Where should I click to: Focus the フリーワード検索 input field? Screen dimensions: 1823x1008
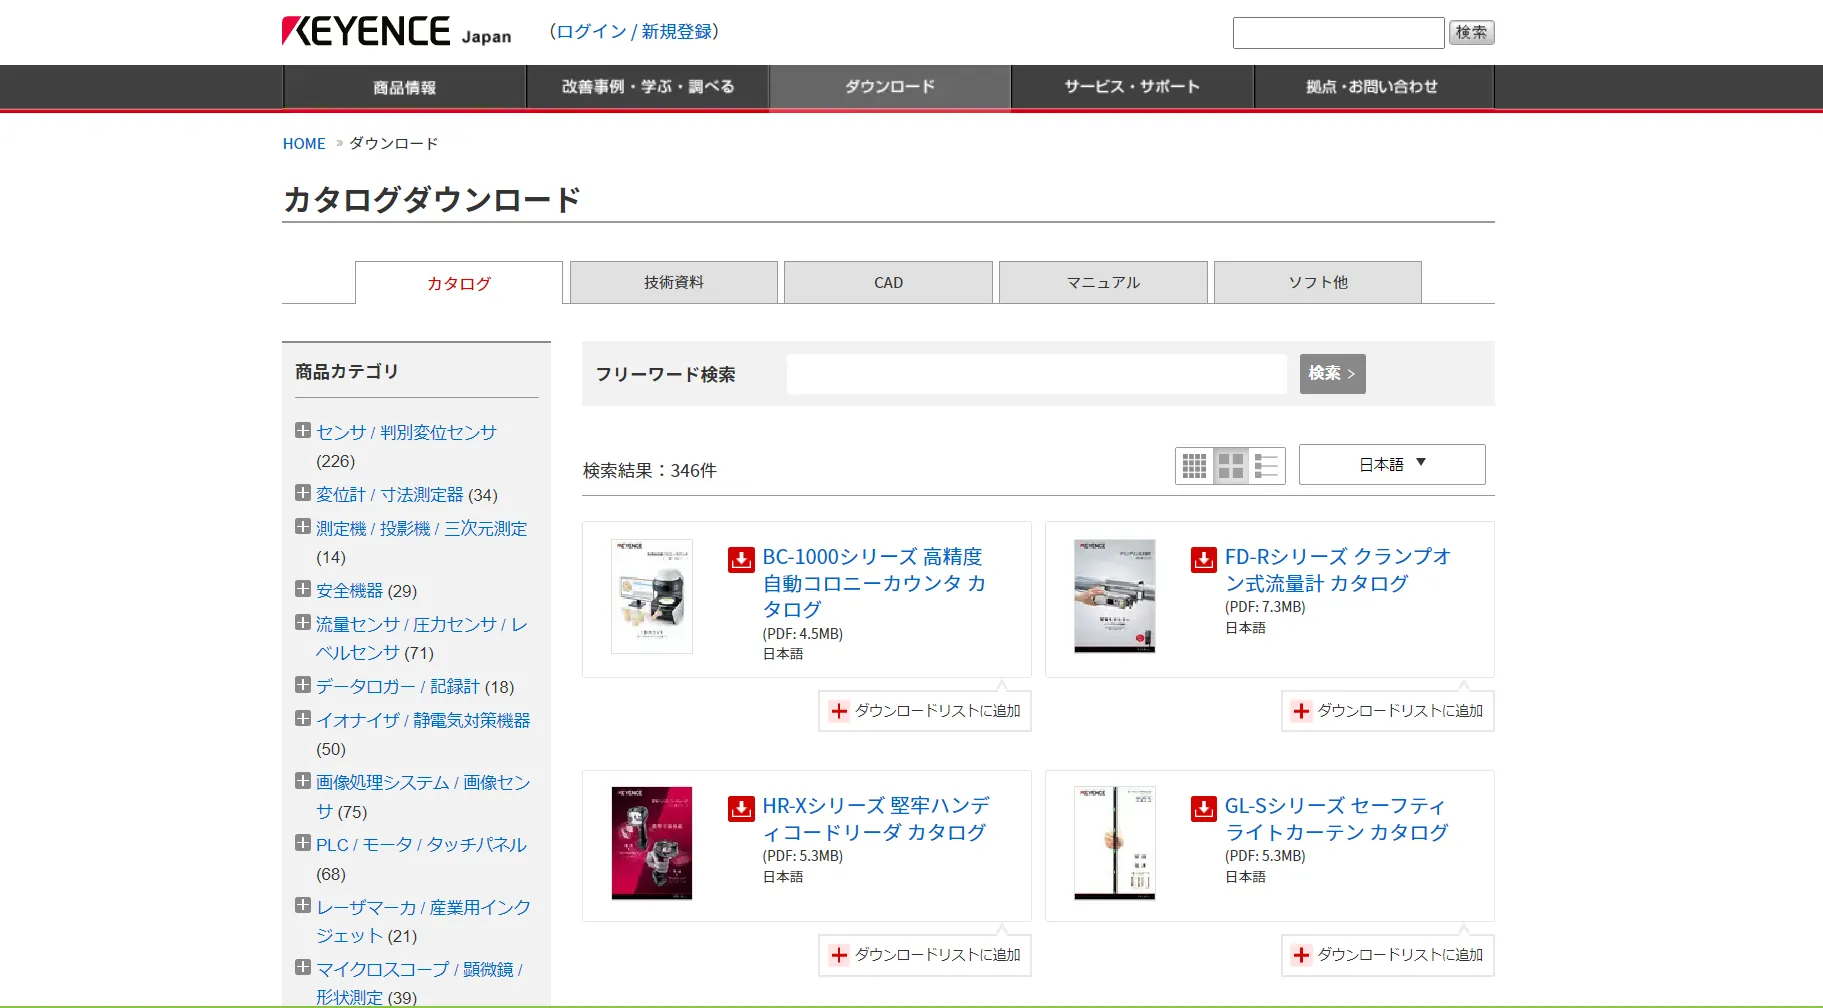(1036, 374)
